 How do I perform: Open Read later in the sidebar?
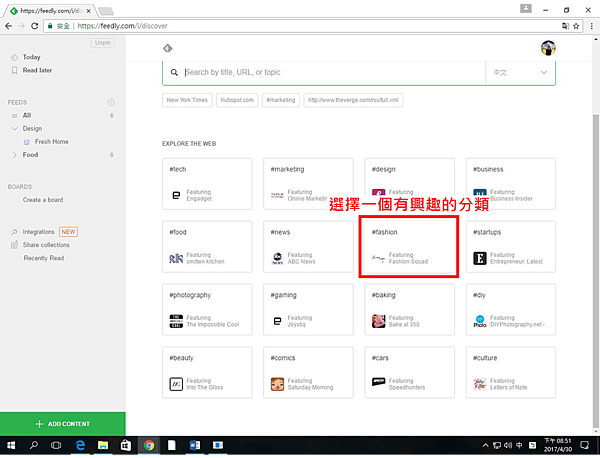coord(37,70)
